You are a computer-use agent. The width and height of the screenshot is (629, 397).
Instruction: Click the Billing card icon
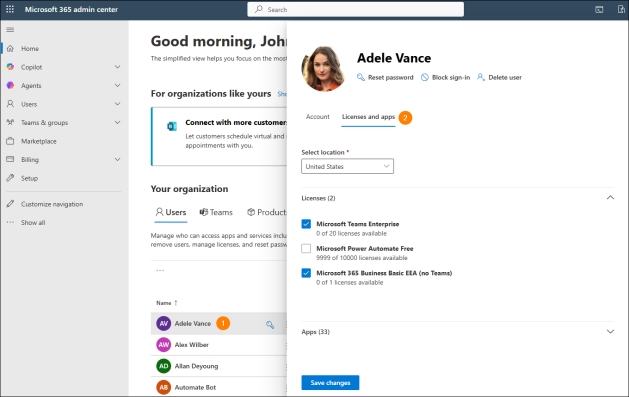tap(10, 159)
